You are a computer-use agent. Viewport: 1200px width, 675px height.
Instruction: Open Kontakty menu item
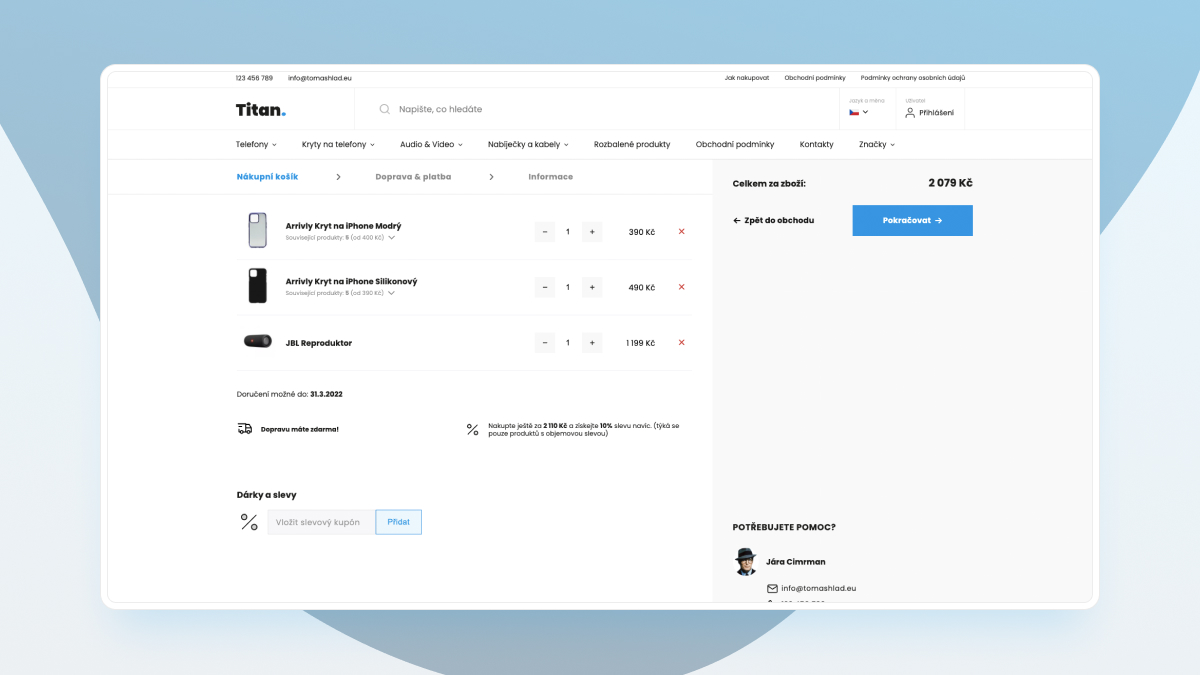click(817, 145)
